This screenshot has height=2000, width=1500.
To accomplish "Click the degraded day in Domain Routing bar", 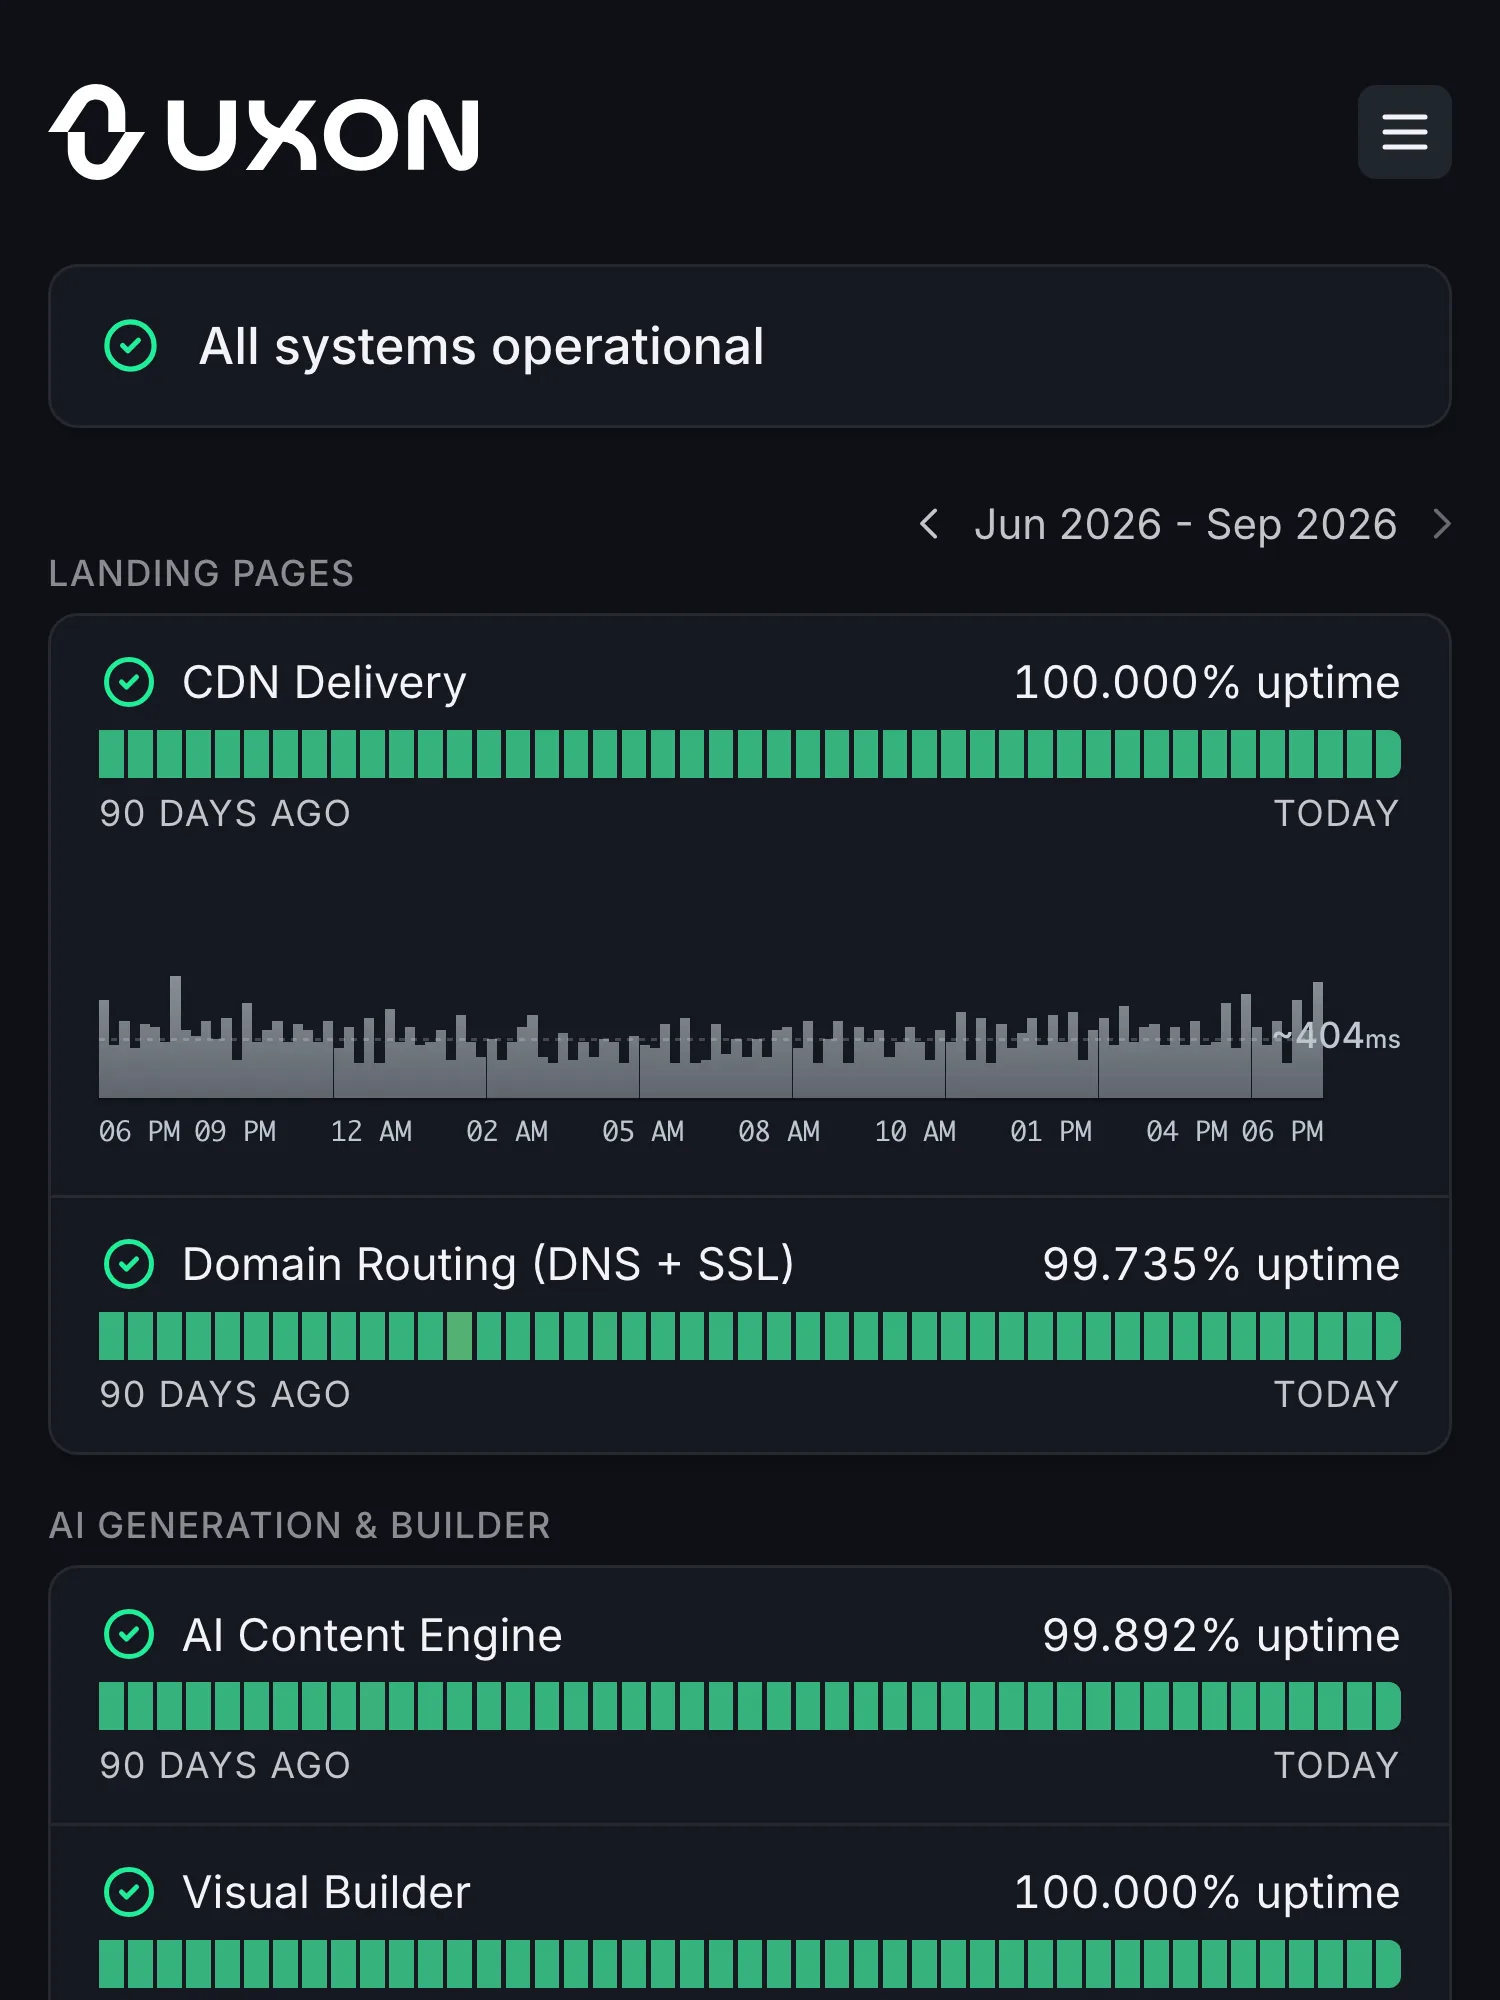I will (459, 1336).
